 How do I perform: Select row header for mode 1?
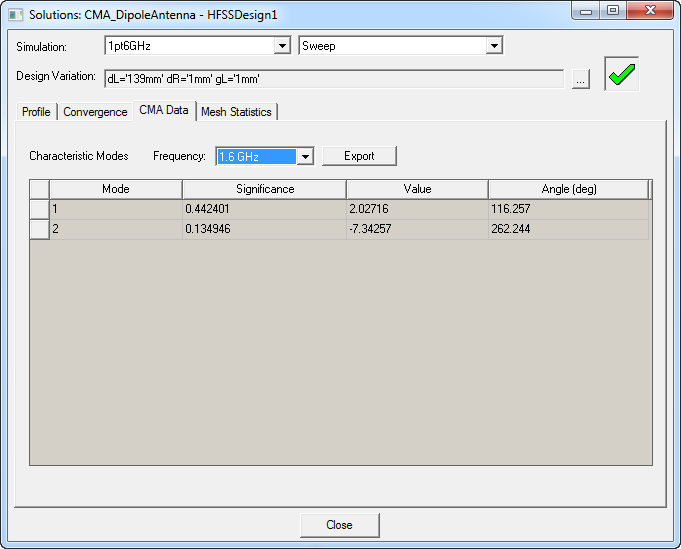(39, 209)
